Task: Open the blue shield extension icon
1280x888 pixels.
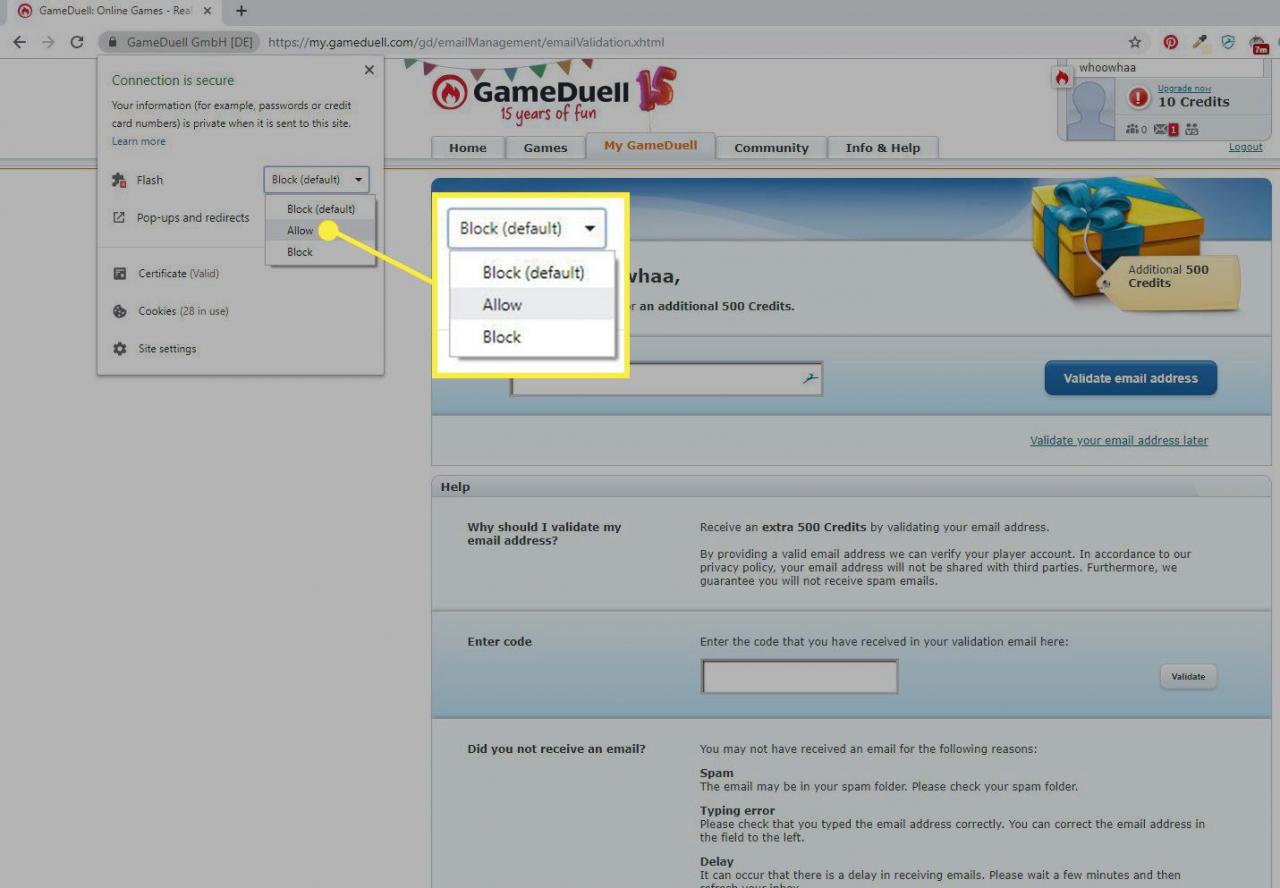Action: click(1228, 42)
